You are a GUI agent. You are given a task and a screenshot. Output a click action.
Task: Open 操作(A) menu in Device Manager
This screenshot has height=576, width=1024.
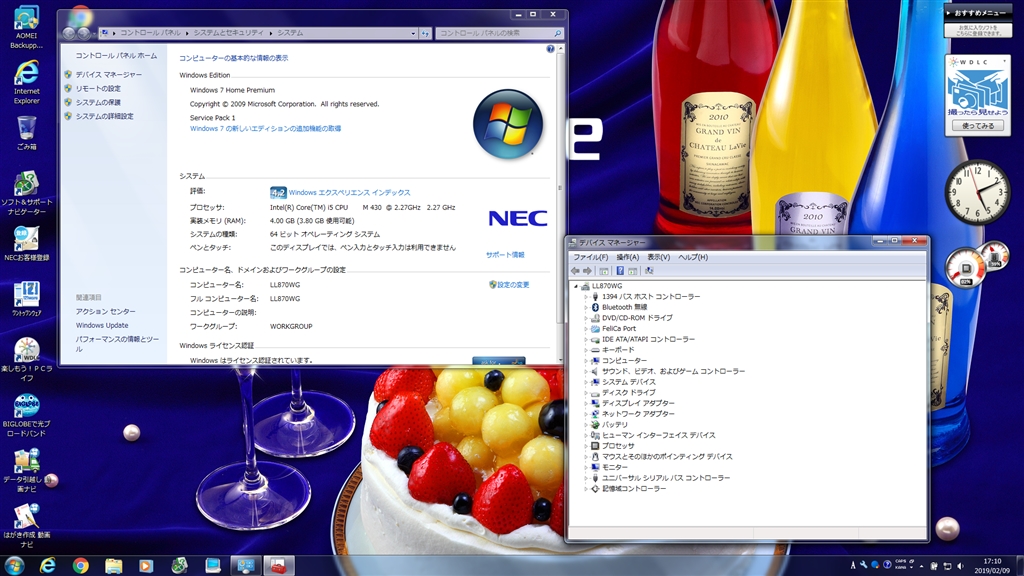tap(627, 257)
